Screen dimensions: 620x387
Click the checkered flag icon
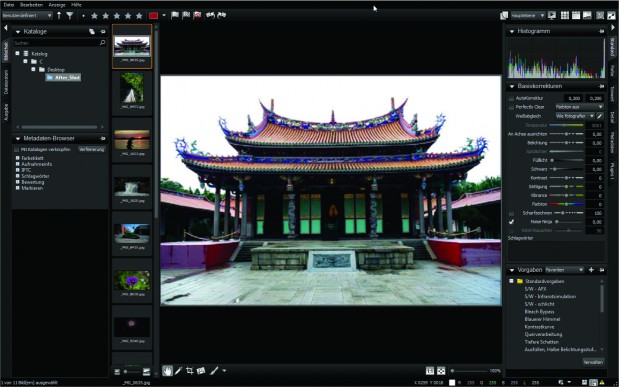(x=186, y=15)
